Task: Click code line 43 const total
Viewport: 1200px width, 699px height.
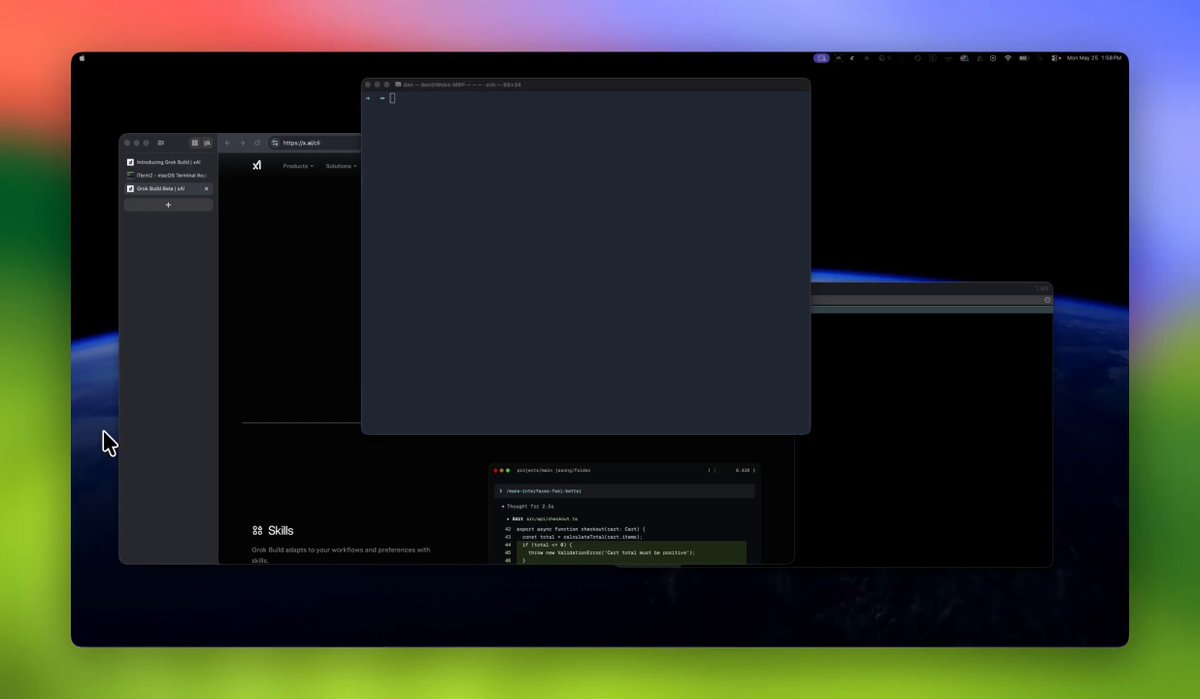Action: [574, 537]
